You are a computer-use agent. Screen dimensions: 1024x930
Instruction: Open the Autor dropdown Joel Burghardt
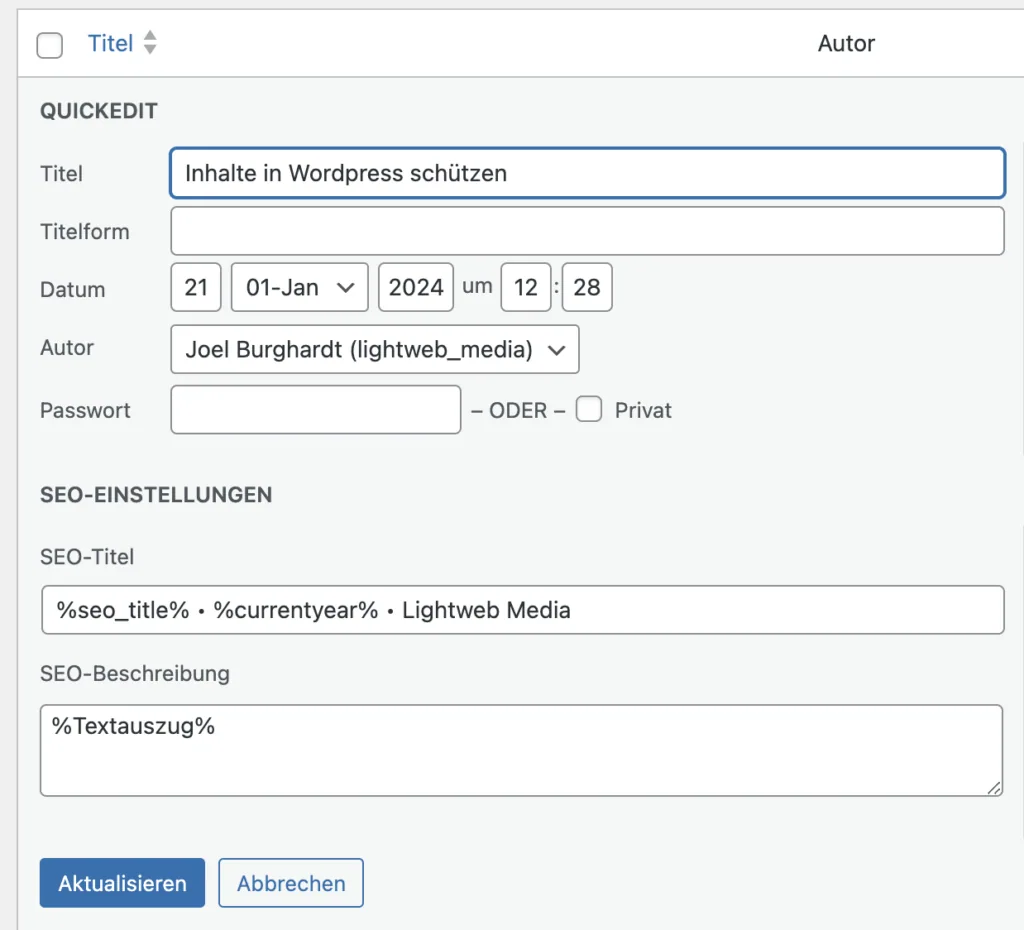pos(375,349)
